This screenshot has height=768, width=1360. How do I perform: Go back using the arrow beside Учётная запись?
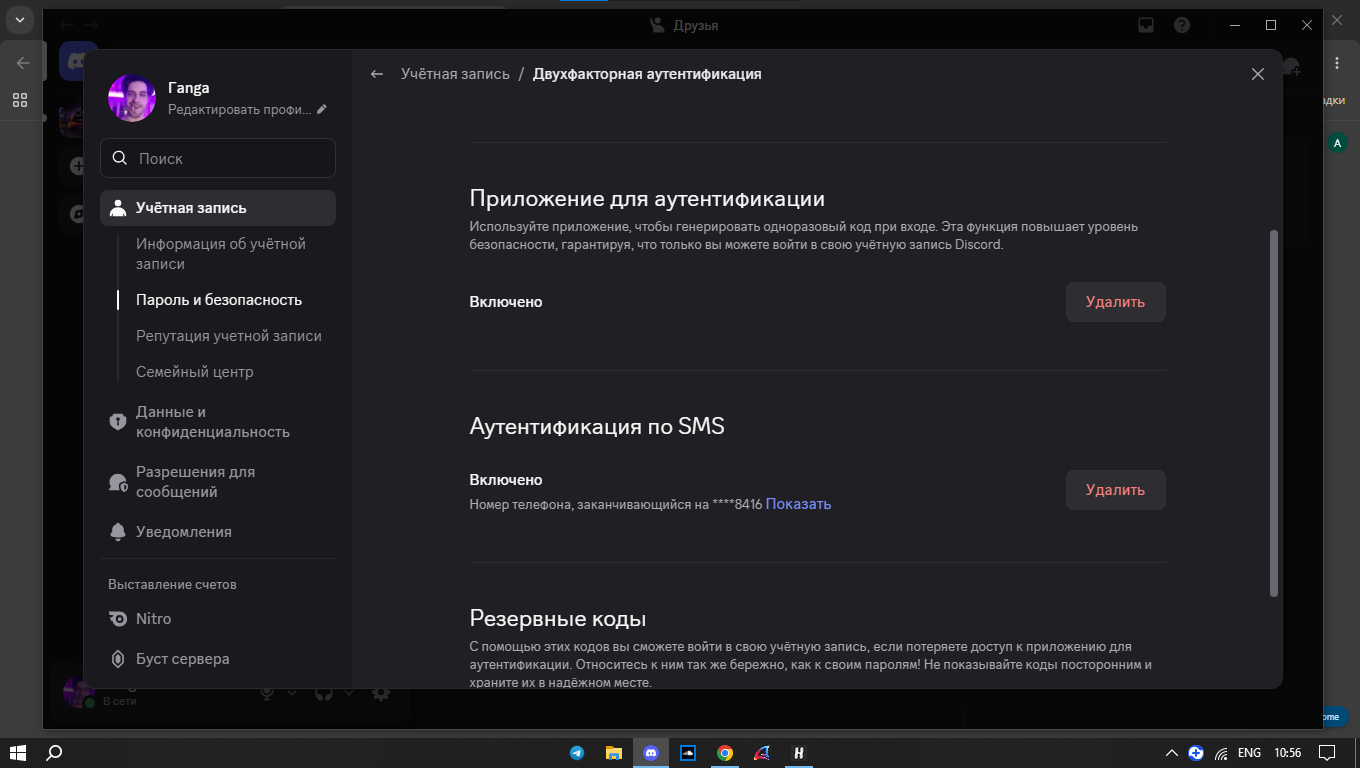click(x=377, y=74)
